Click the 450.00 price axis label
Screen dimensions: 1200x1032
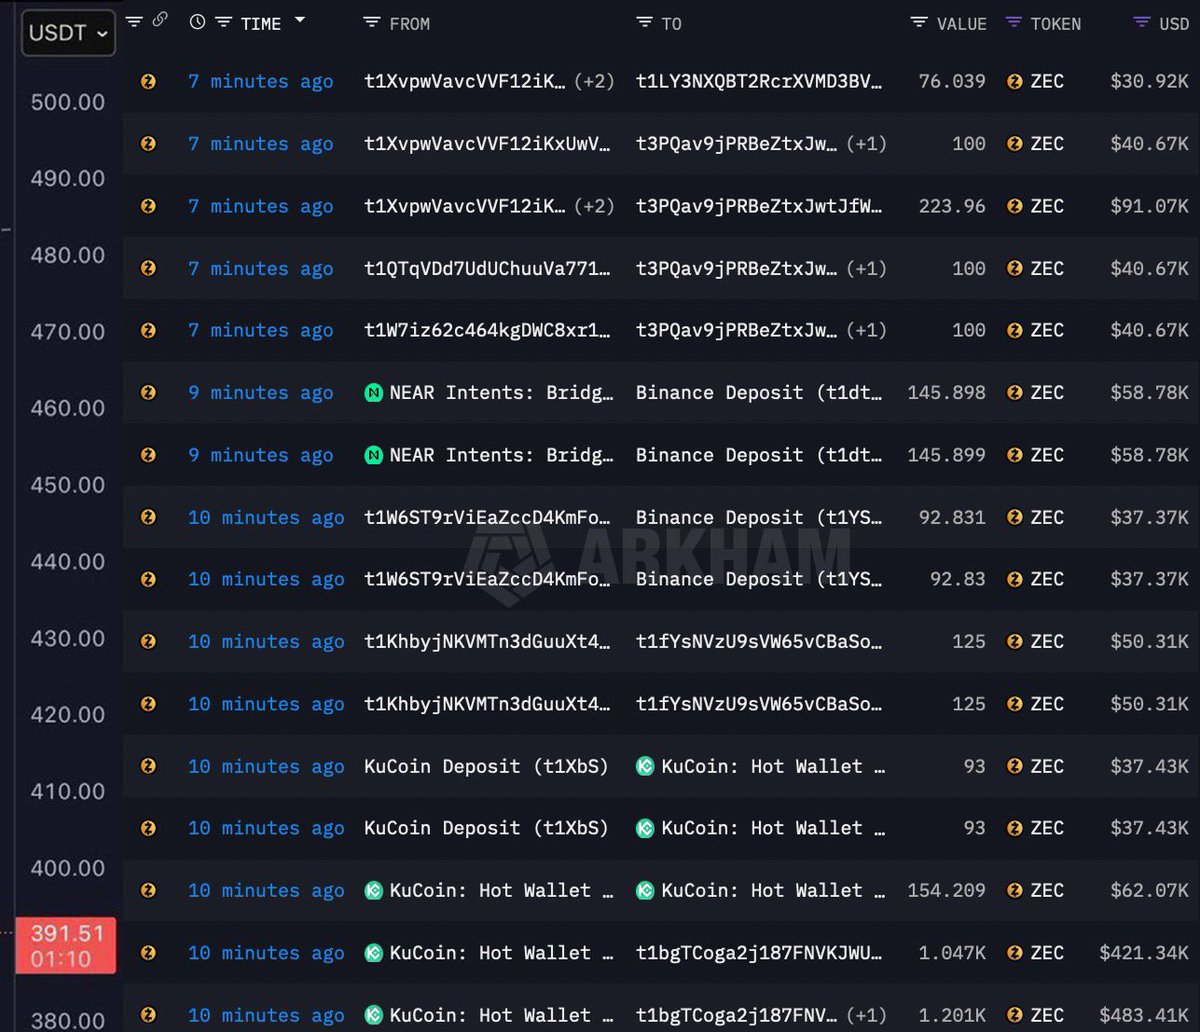coord(68,485)
